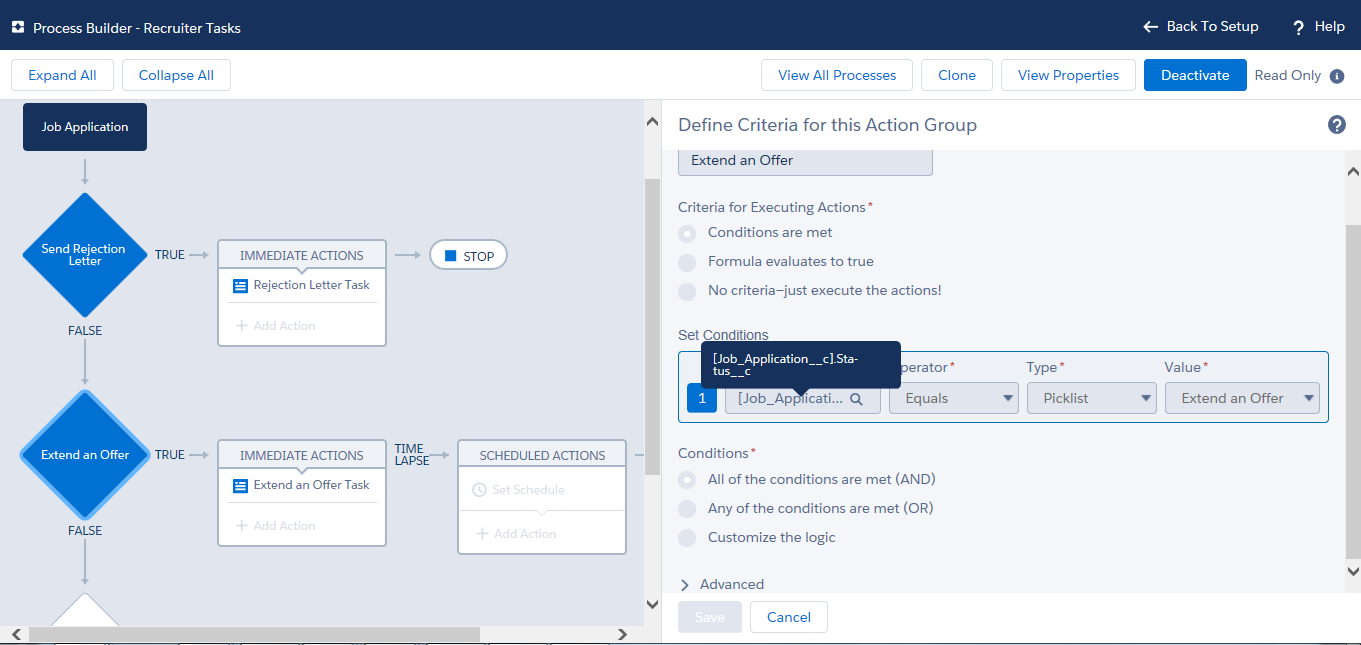
Task: Click plus icon under Extend an Offer Task
Action: 241,526
